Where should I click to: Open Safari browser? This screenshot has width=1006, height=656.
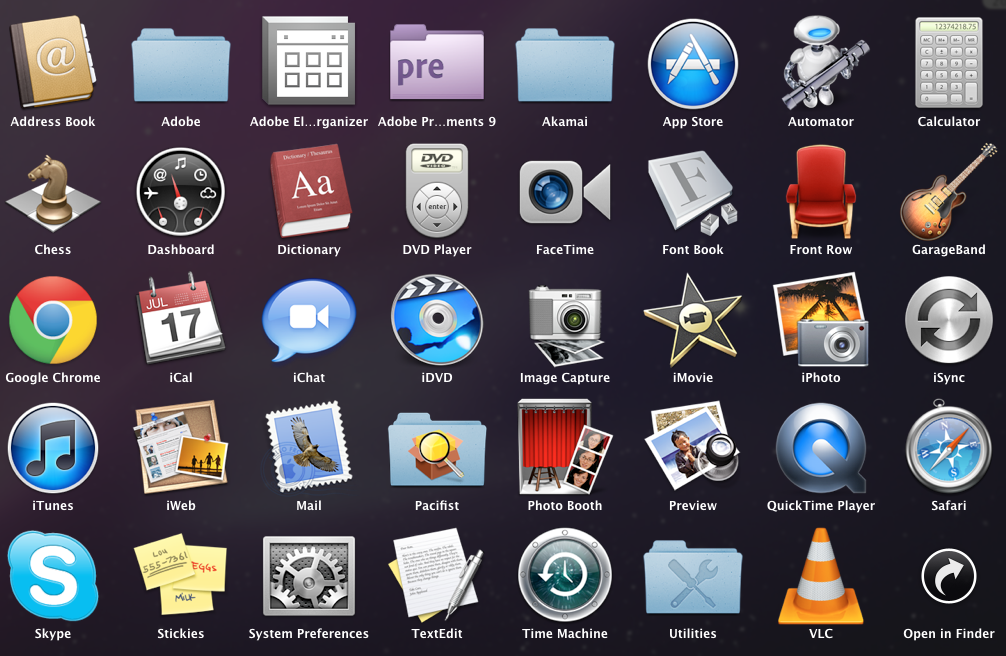948,448
